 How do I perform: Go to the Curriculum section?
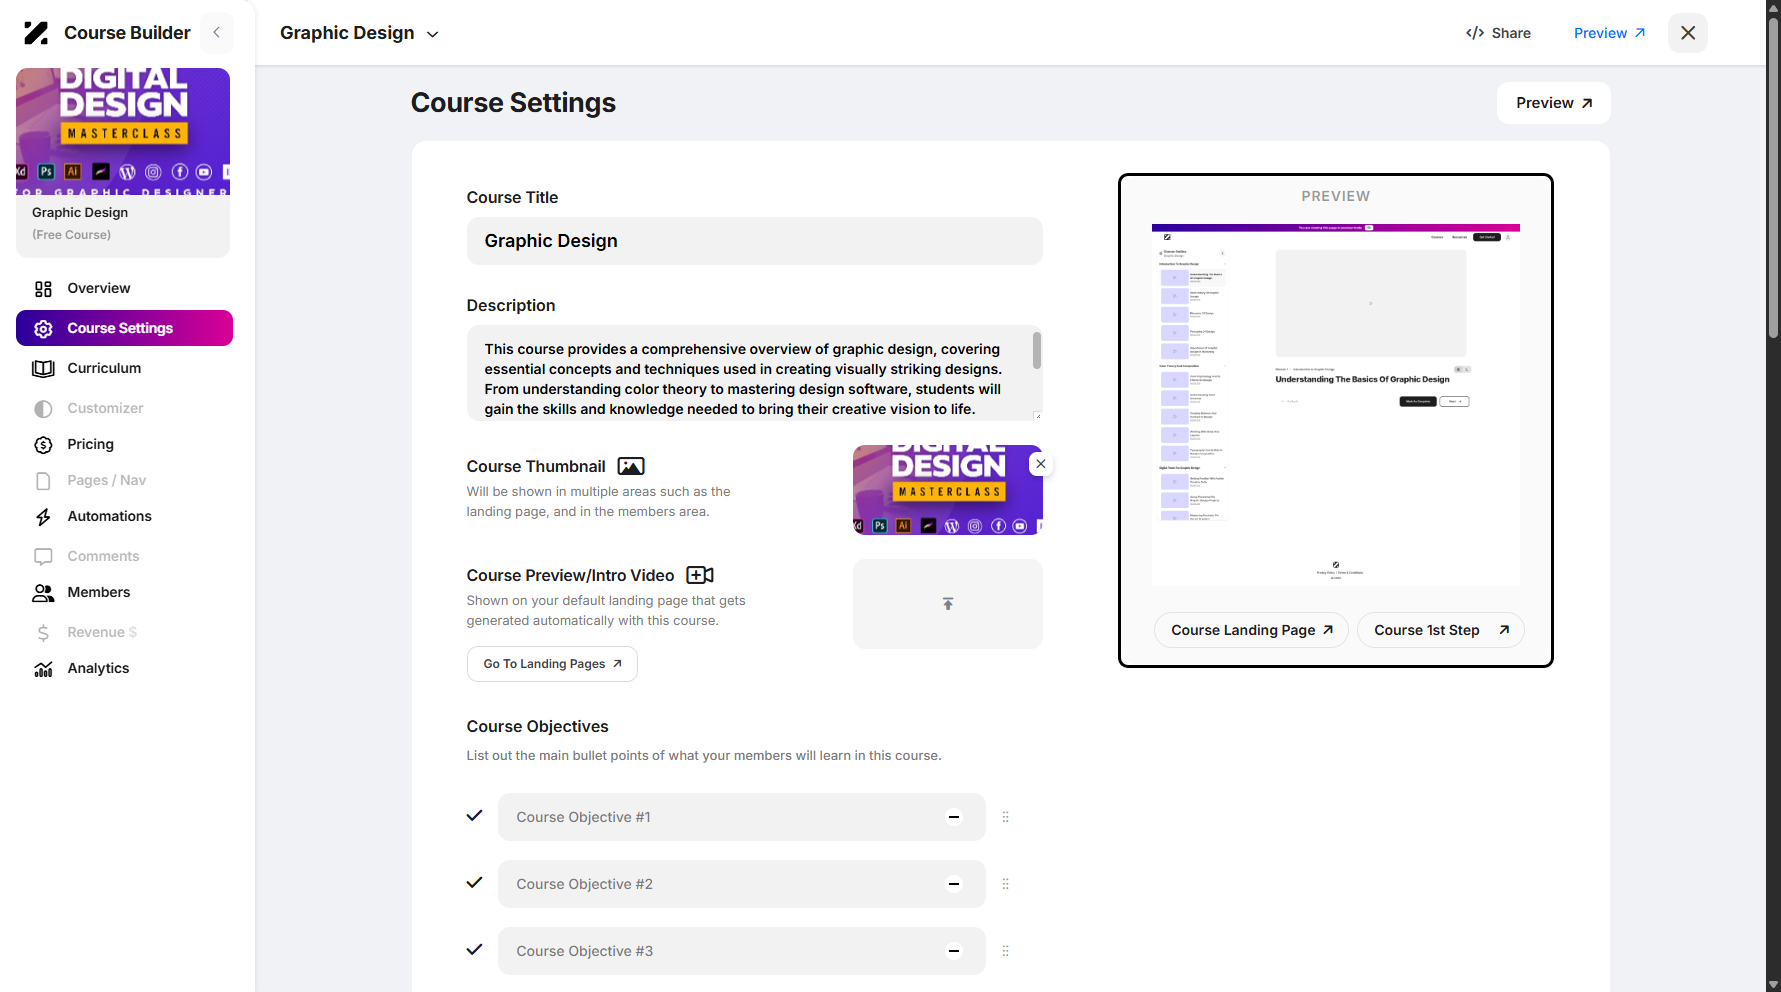click(124, 368)
